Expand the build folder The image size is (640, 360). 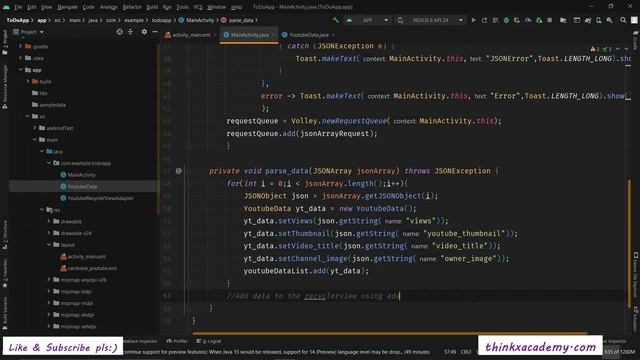28,81
